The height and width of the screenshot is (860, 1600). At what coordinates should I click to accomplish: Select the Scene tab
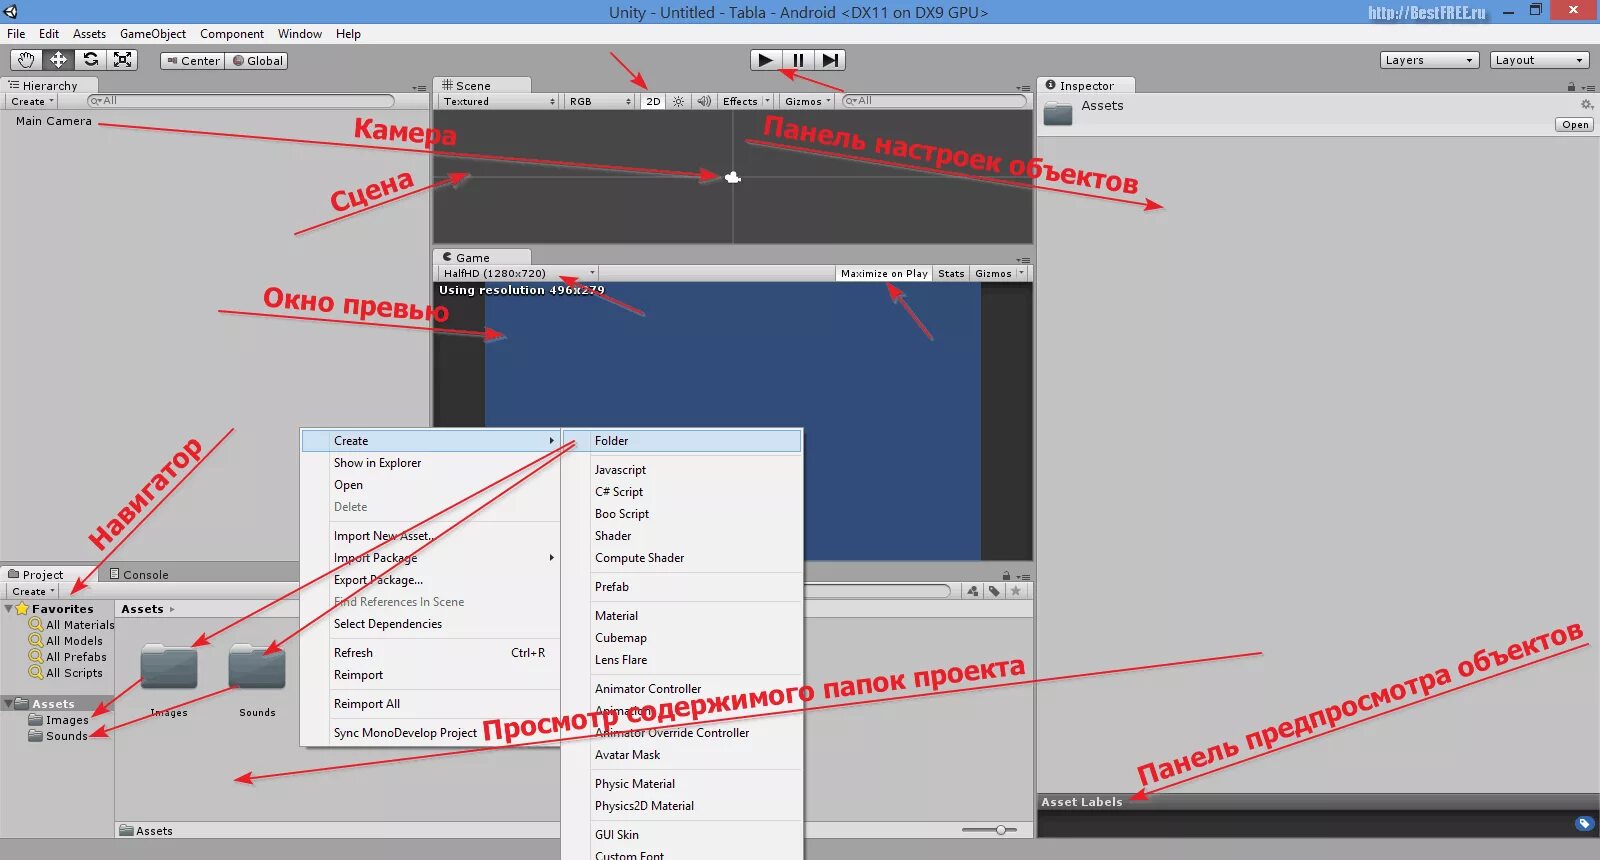pyautogui.click(x=482, y=86)
